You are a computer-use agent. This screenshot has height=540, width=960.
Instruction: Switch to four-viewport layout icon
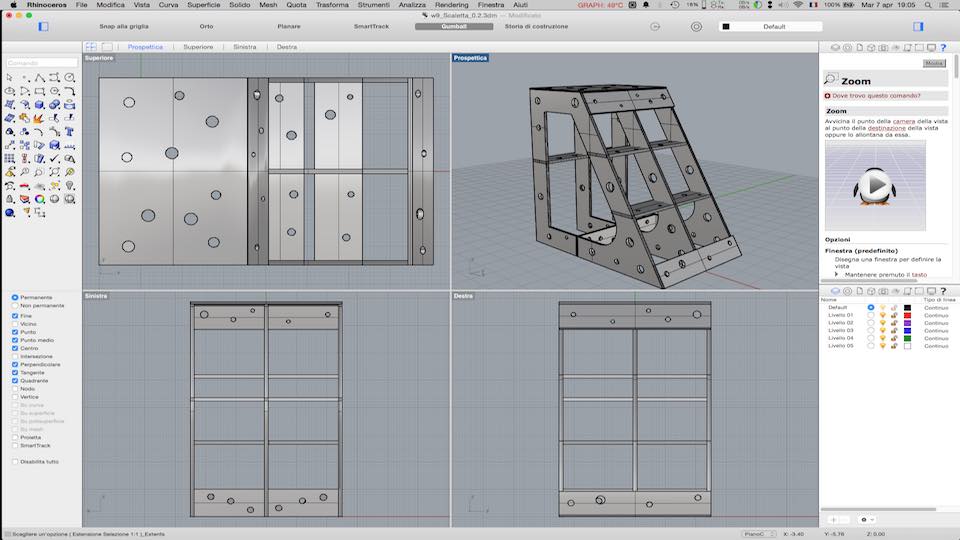click(91, 47)
